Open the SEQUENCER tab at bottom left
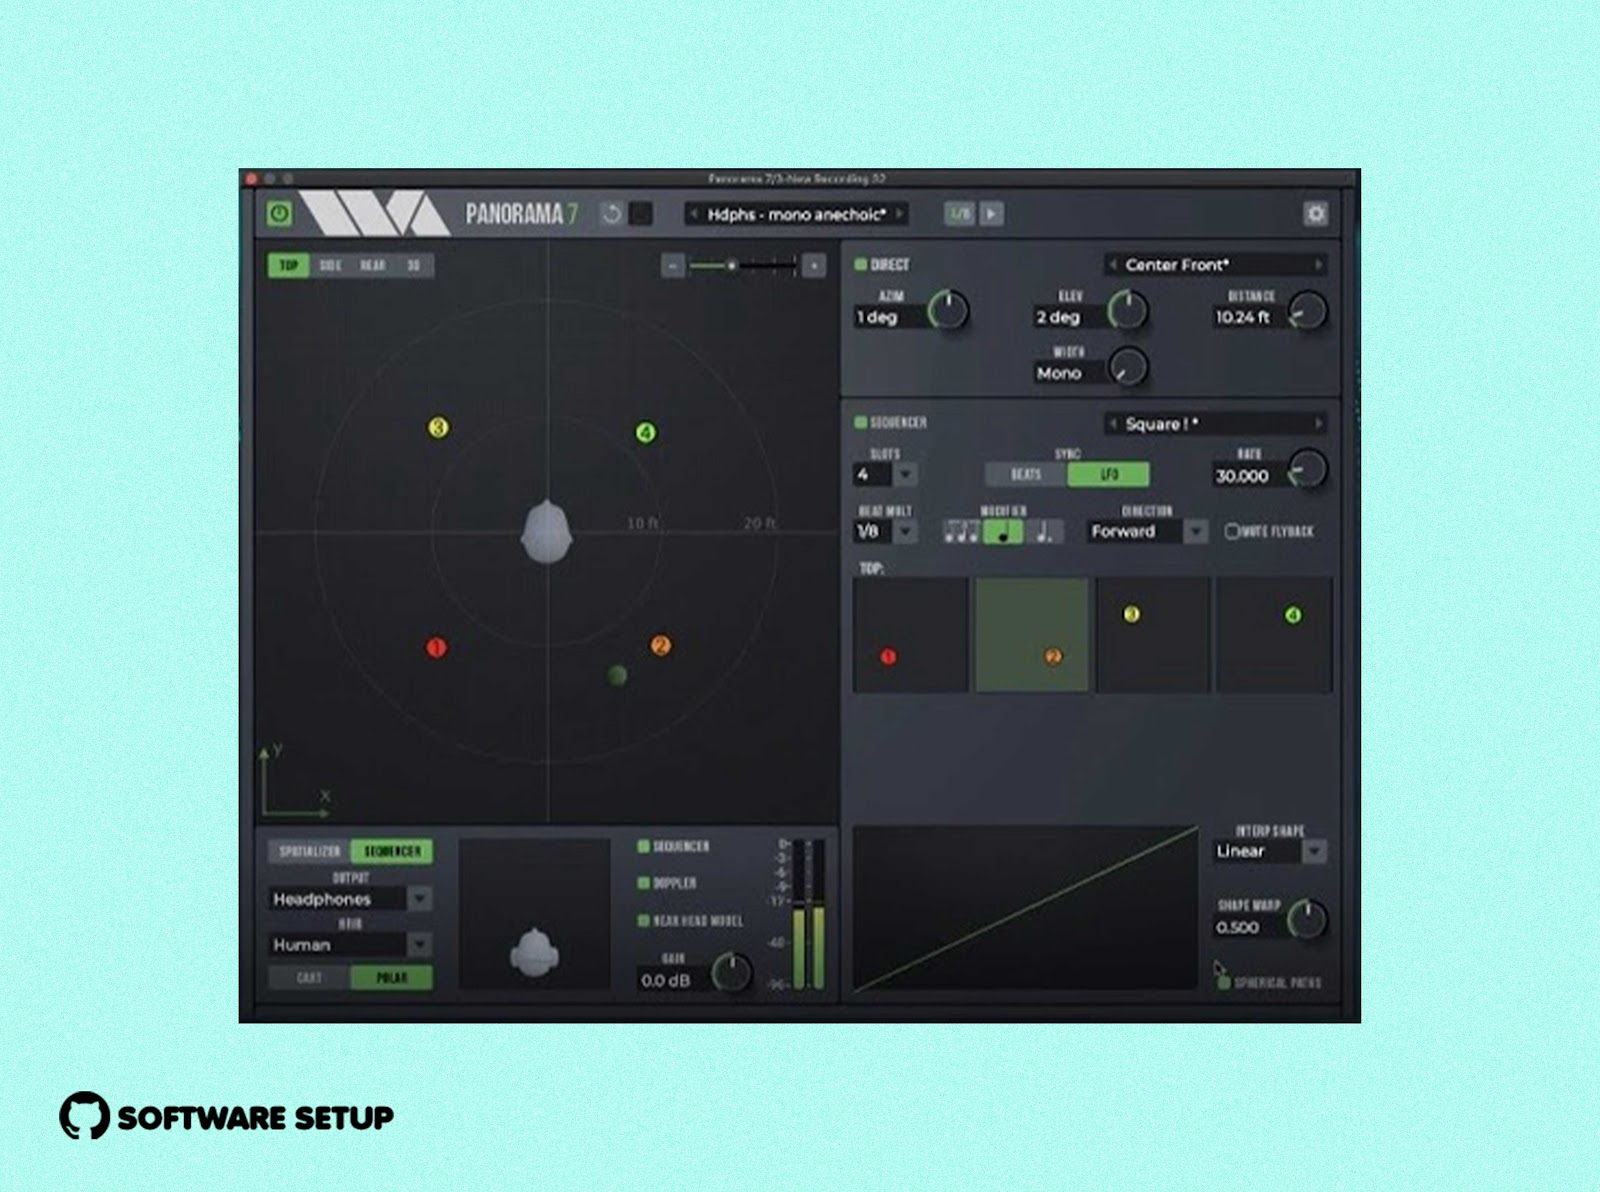 tap(392, 851)
